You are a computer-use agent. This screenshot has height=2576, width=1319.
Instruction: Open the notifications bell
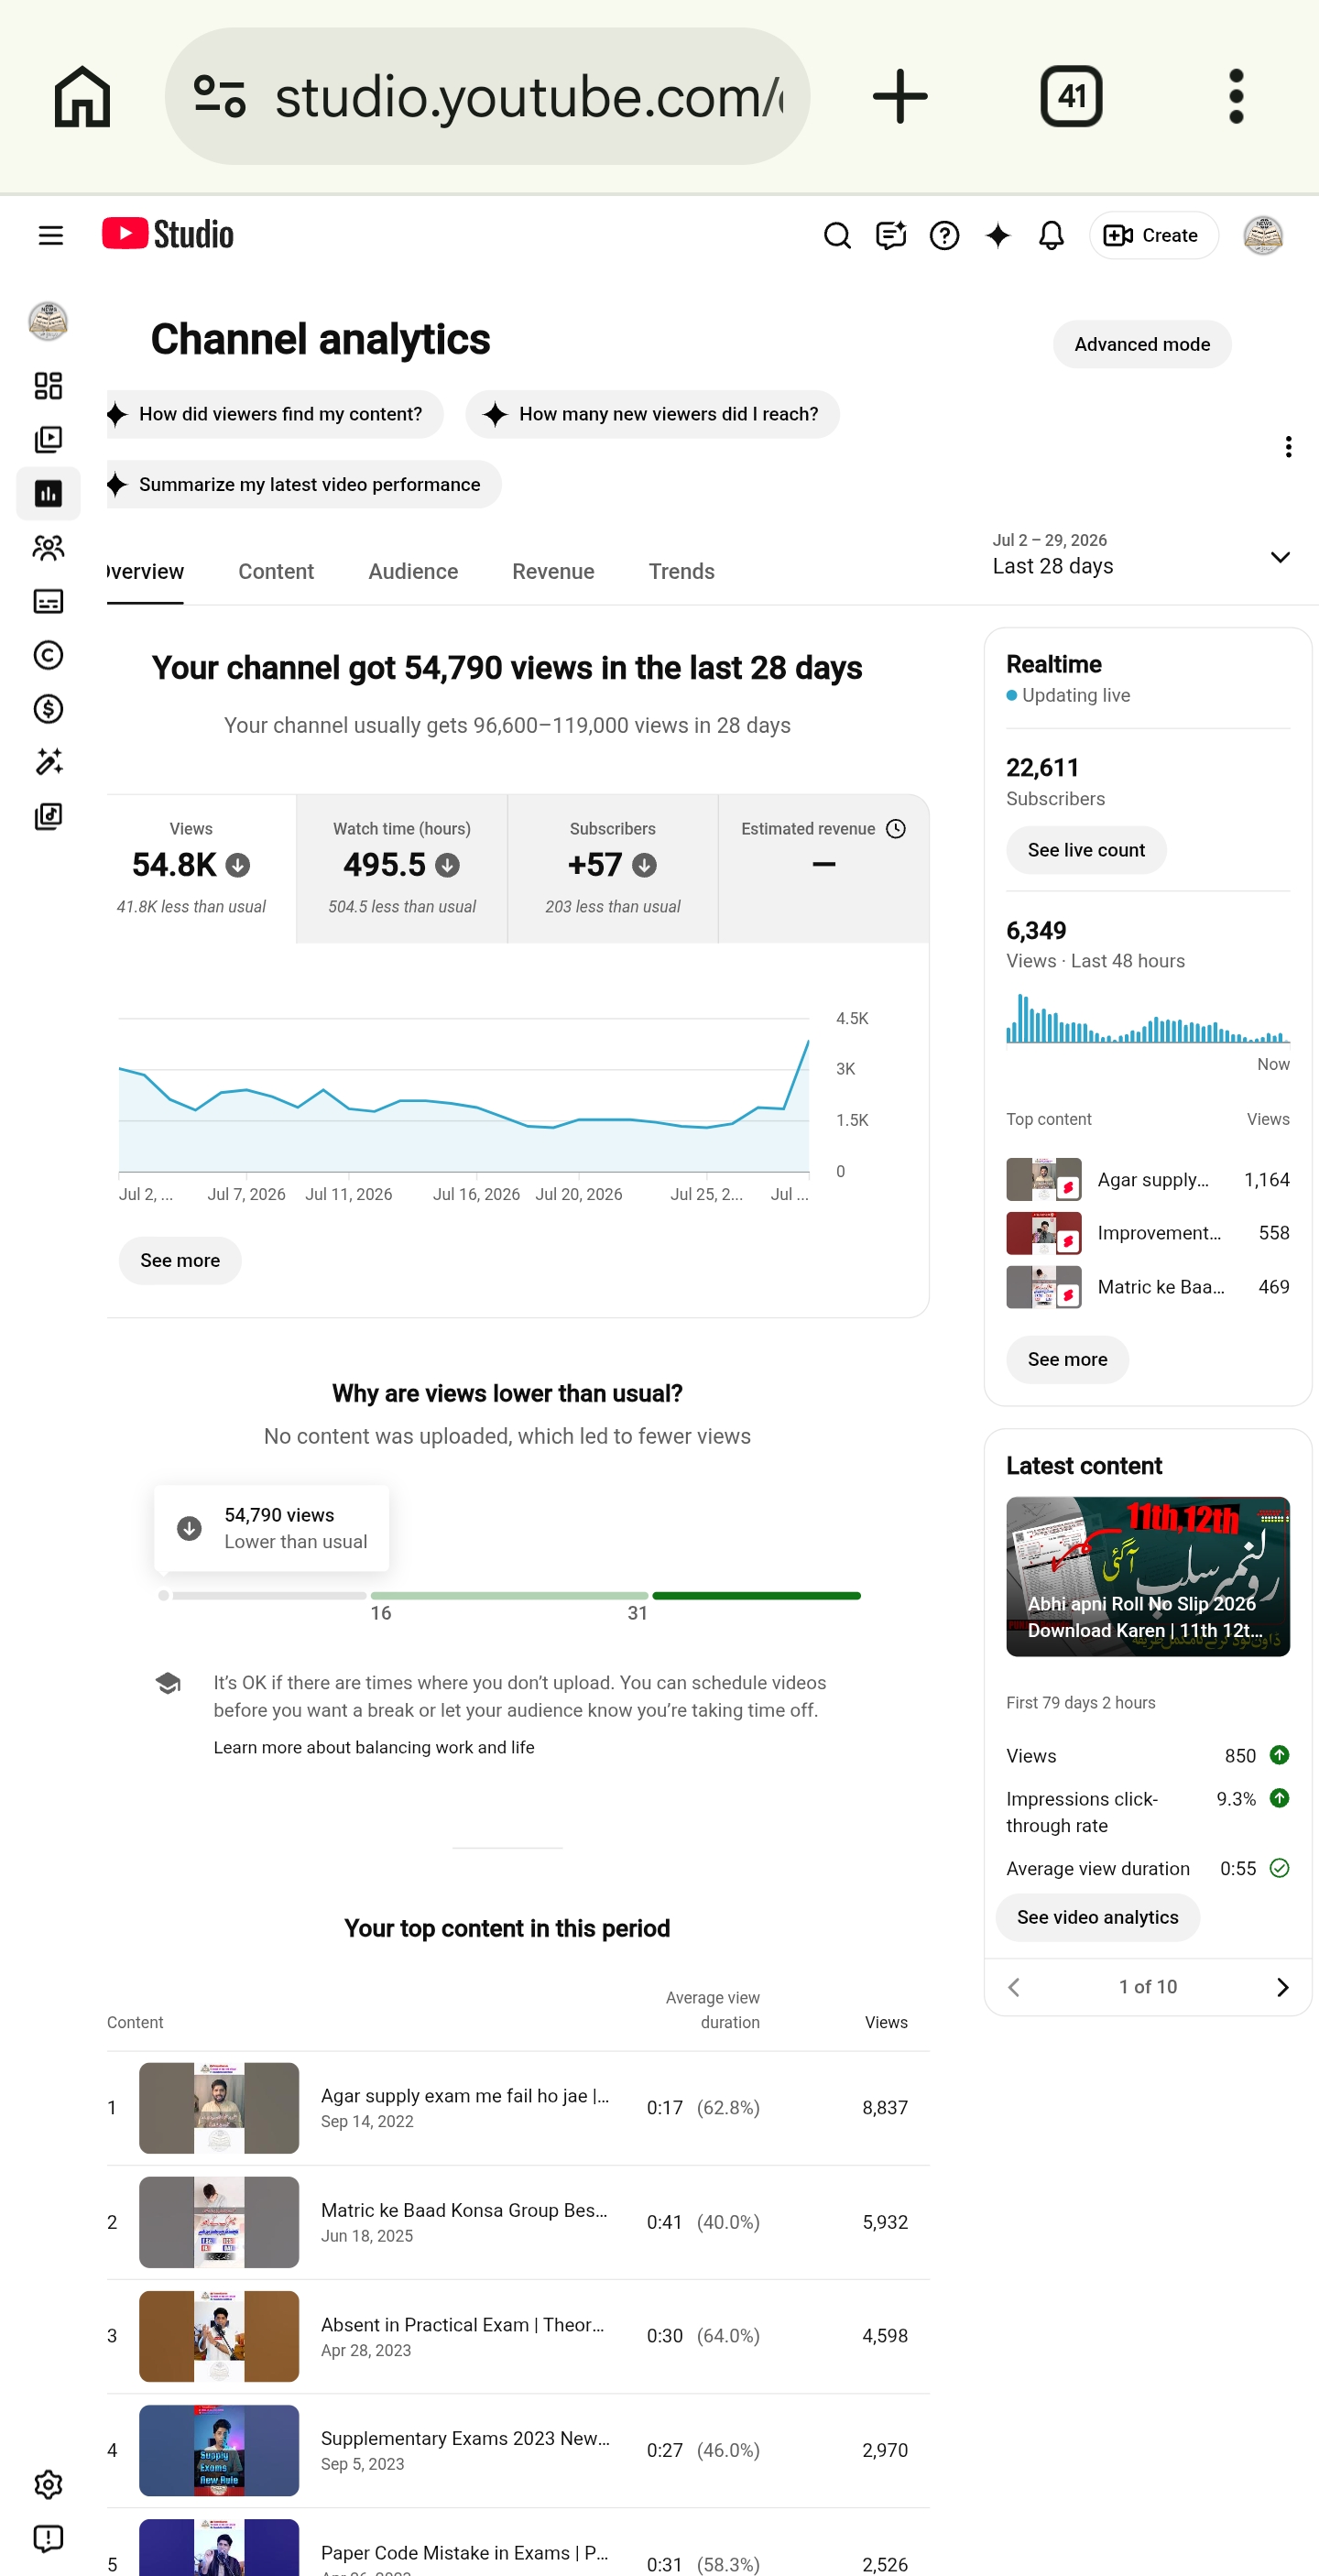click(x=1051, y=235)
